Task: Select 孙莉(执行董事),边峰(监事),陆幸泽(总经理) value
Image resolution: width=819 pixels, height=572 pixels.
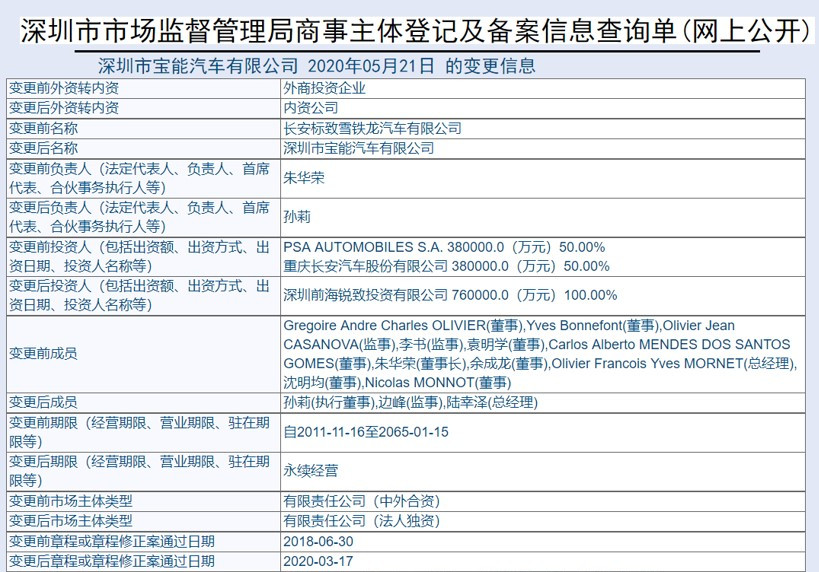Action: (x=411, y=402)
